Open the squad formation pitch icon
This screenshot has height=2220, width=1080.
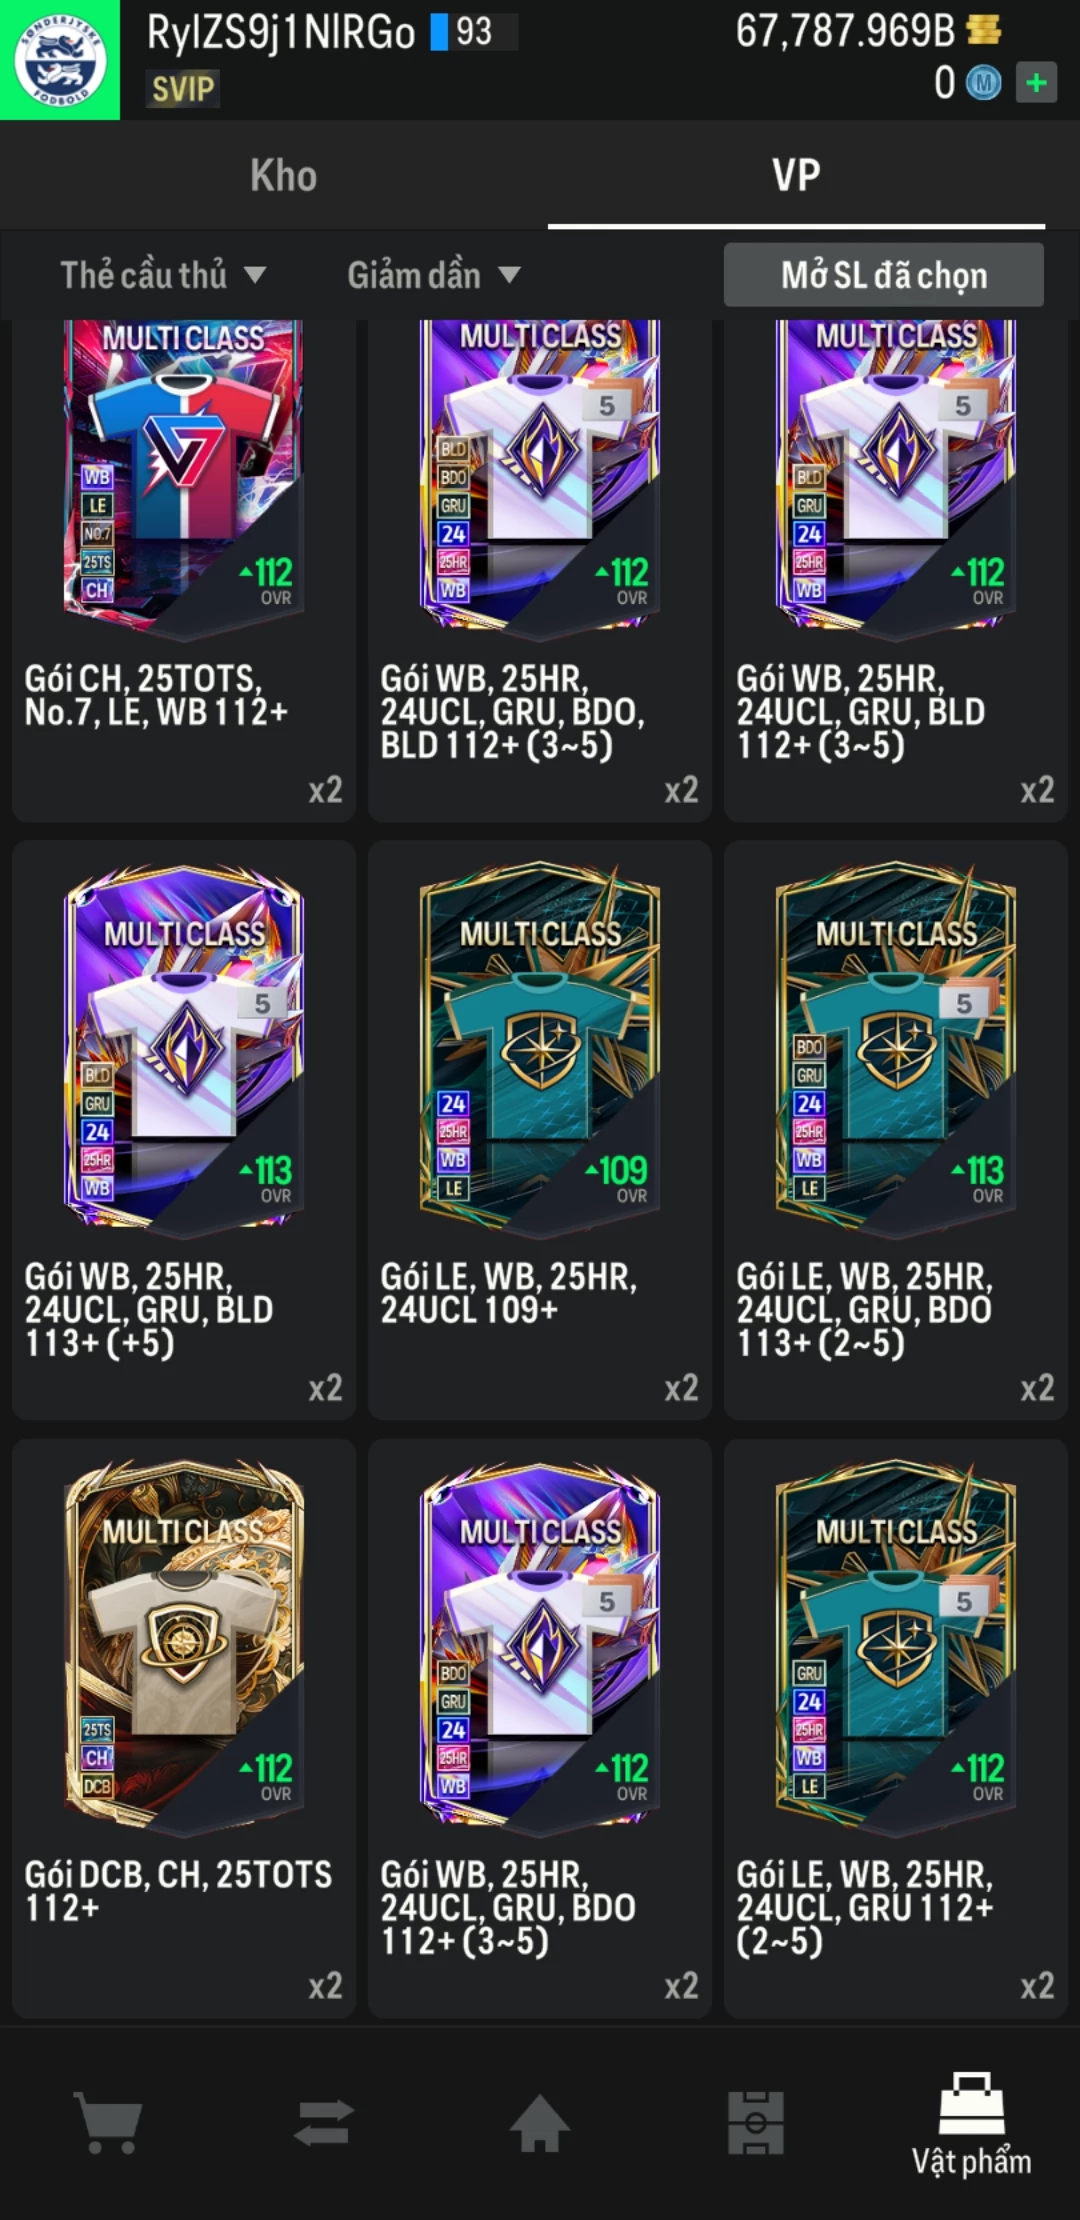(756, 2122)
